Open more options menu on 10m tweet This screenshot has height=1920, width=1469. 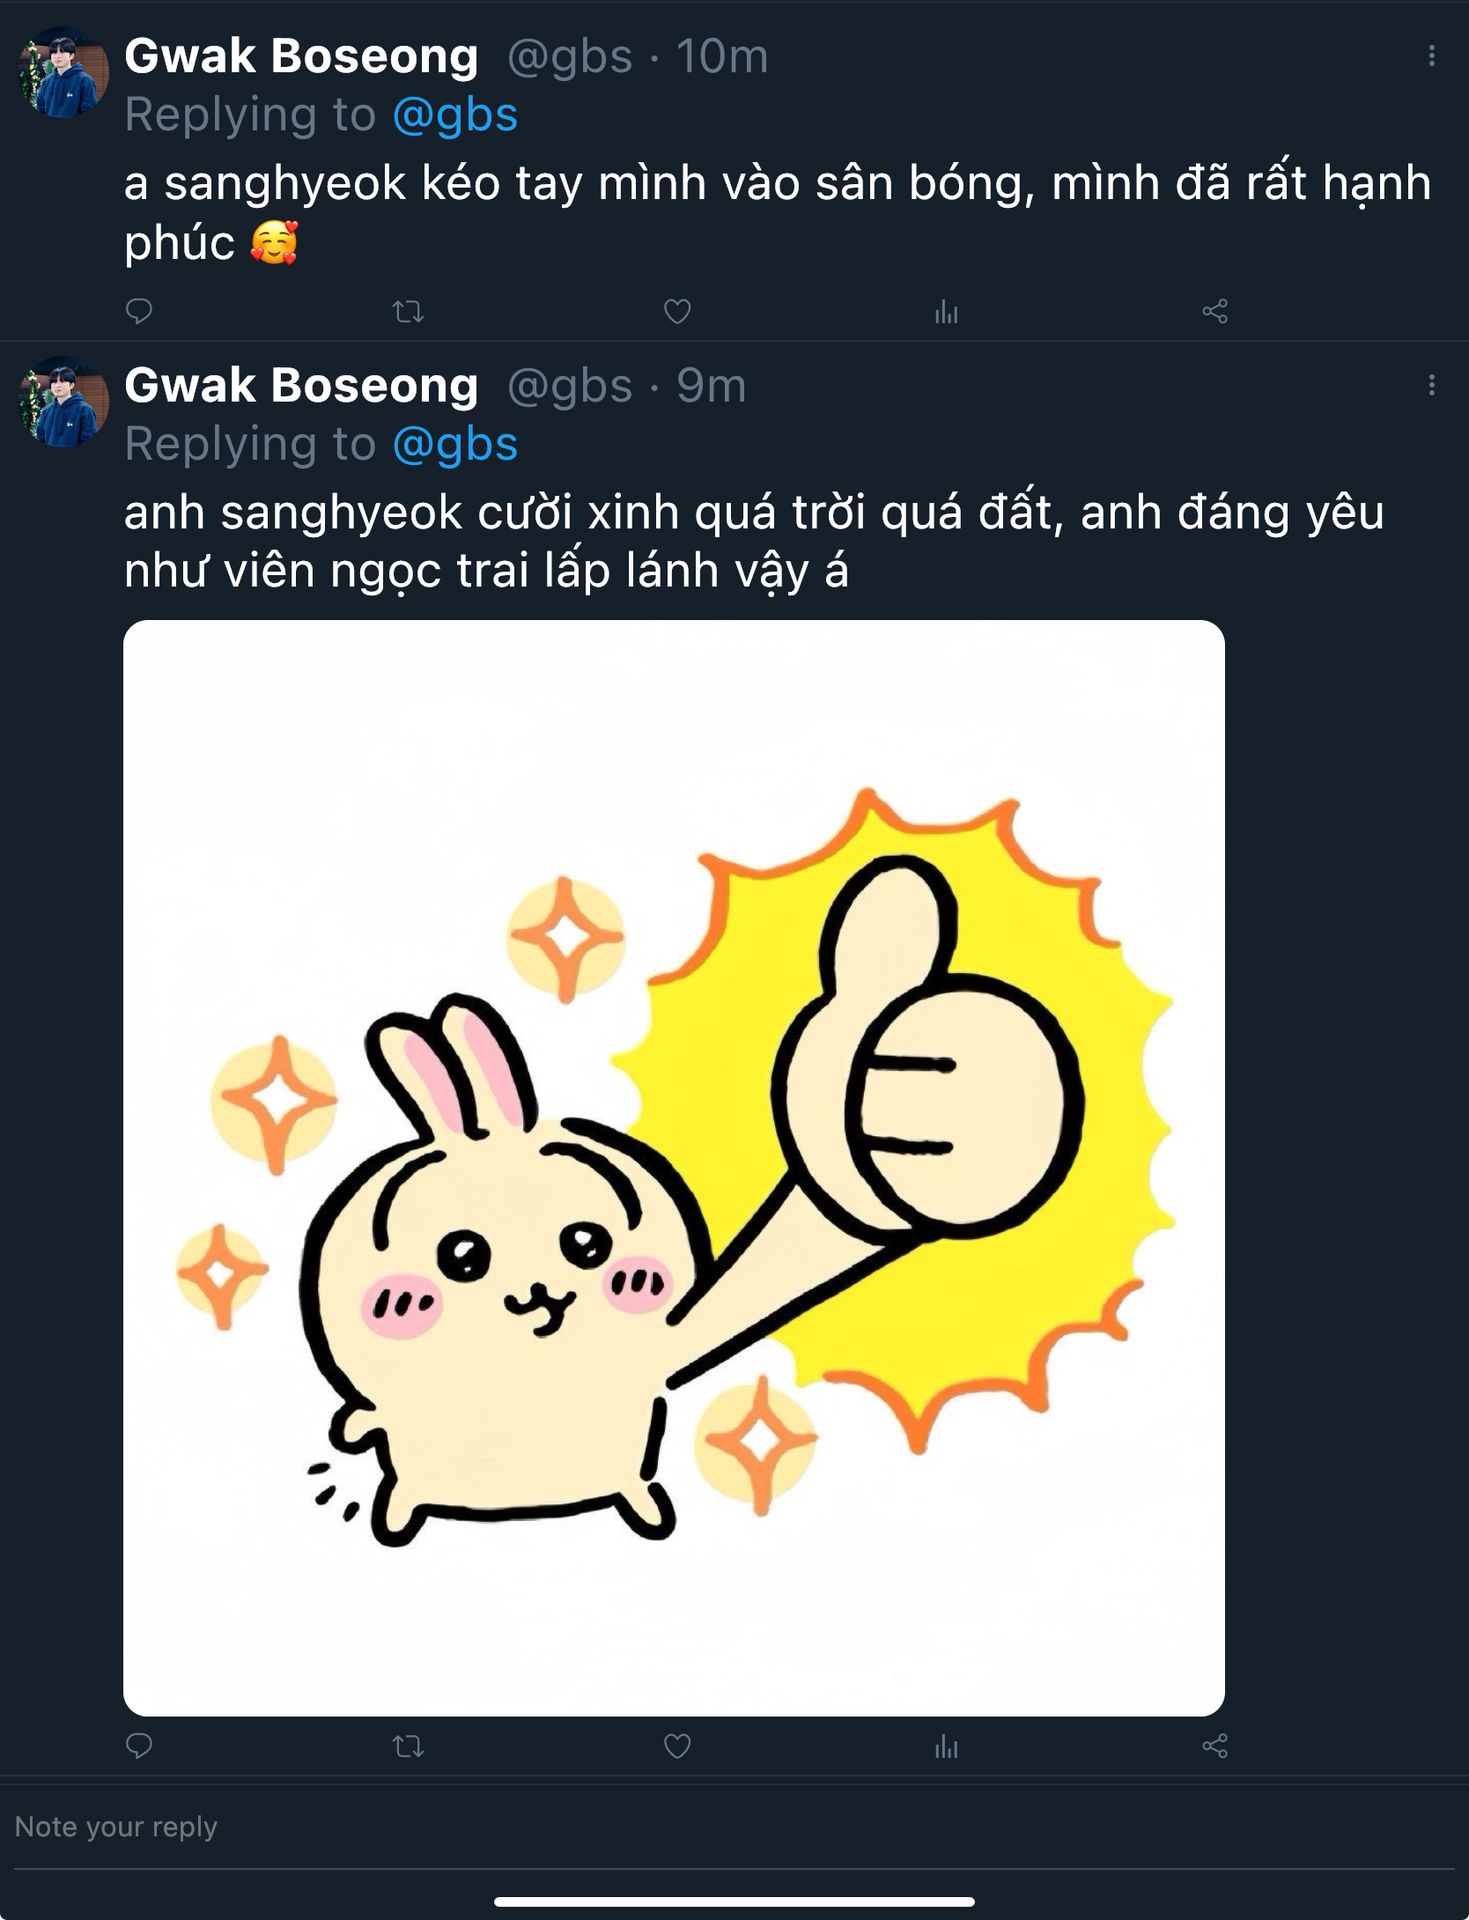pos(1432,56)
